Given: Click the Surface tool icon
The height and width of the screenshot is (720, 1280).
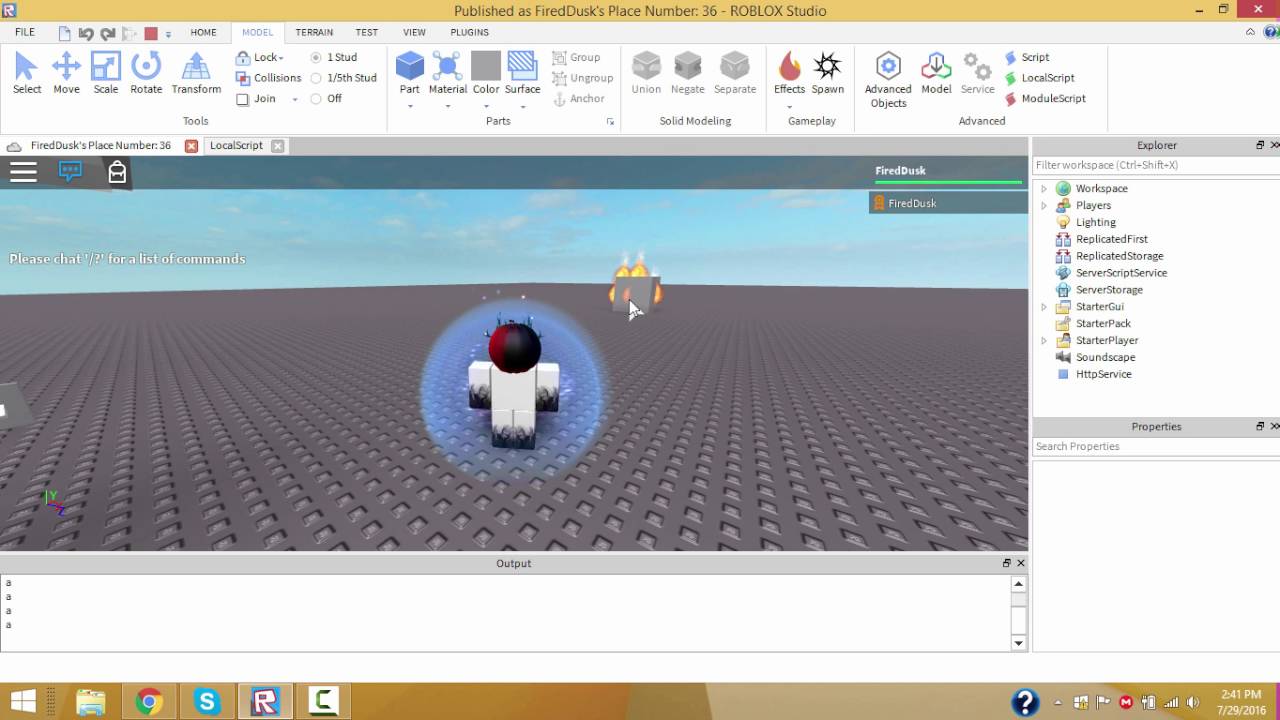Looking at the screenshot, I should point(522,66).
